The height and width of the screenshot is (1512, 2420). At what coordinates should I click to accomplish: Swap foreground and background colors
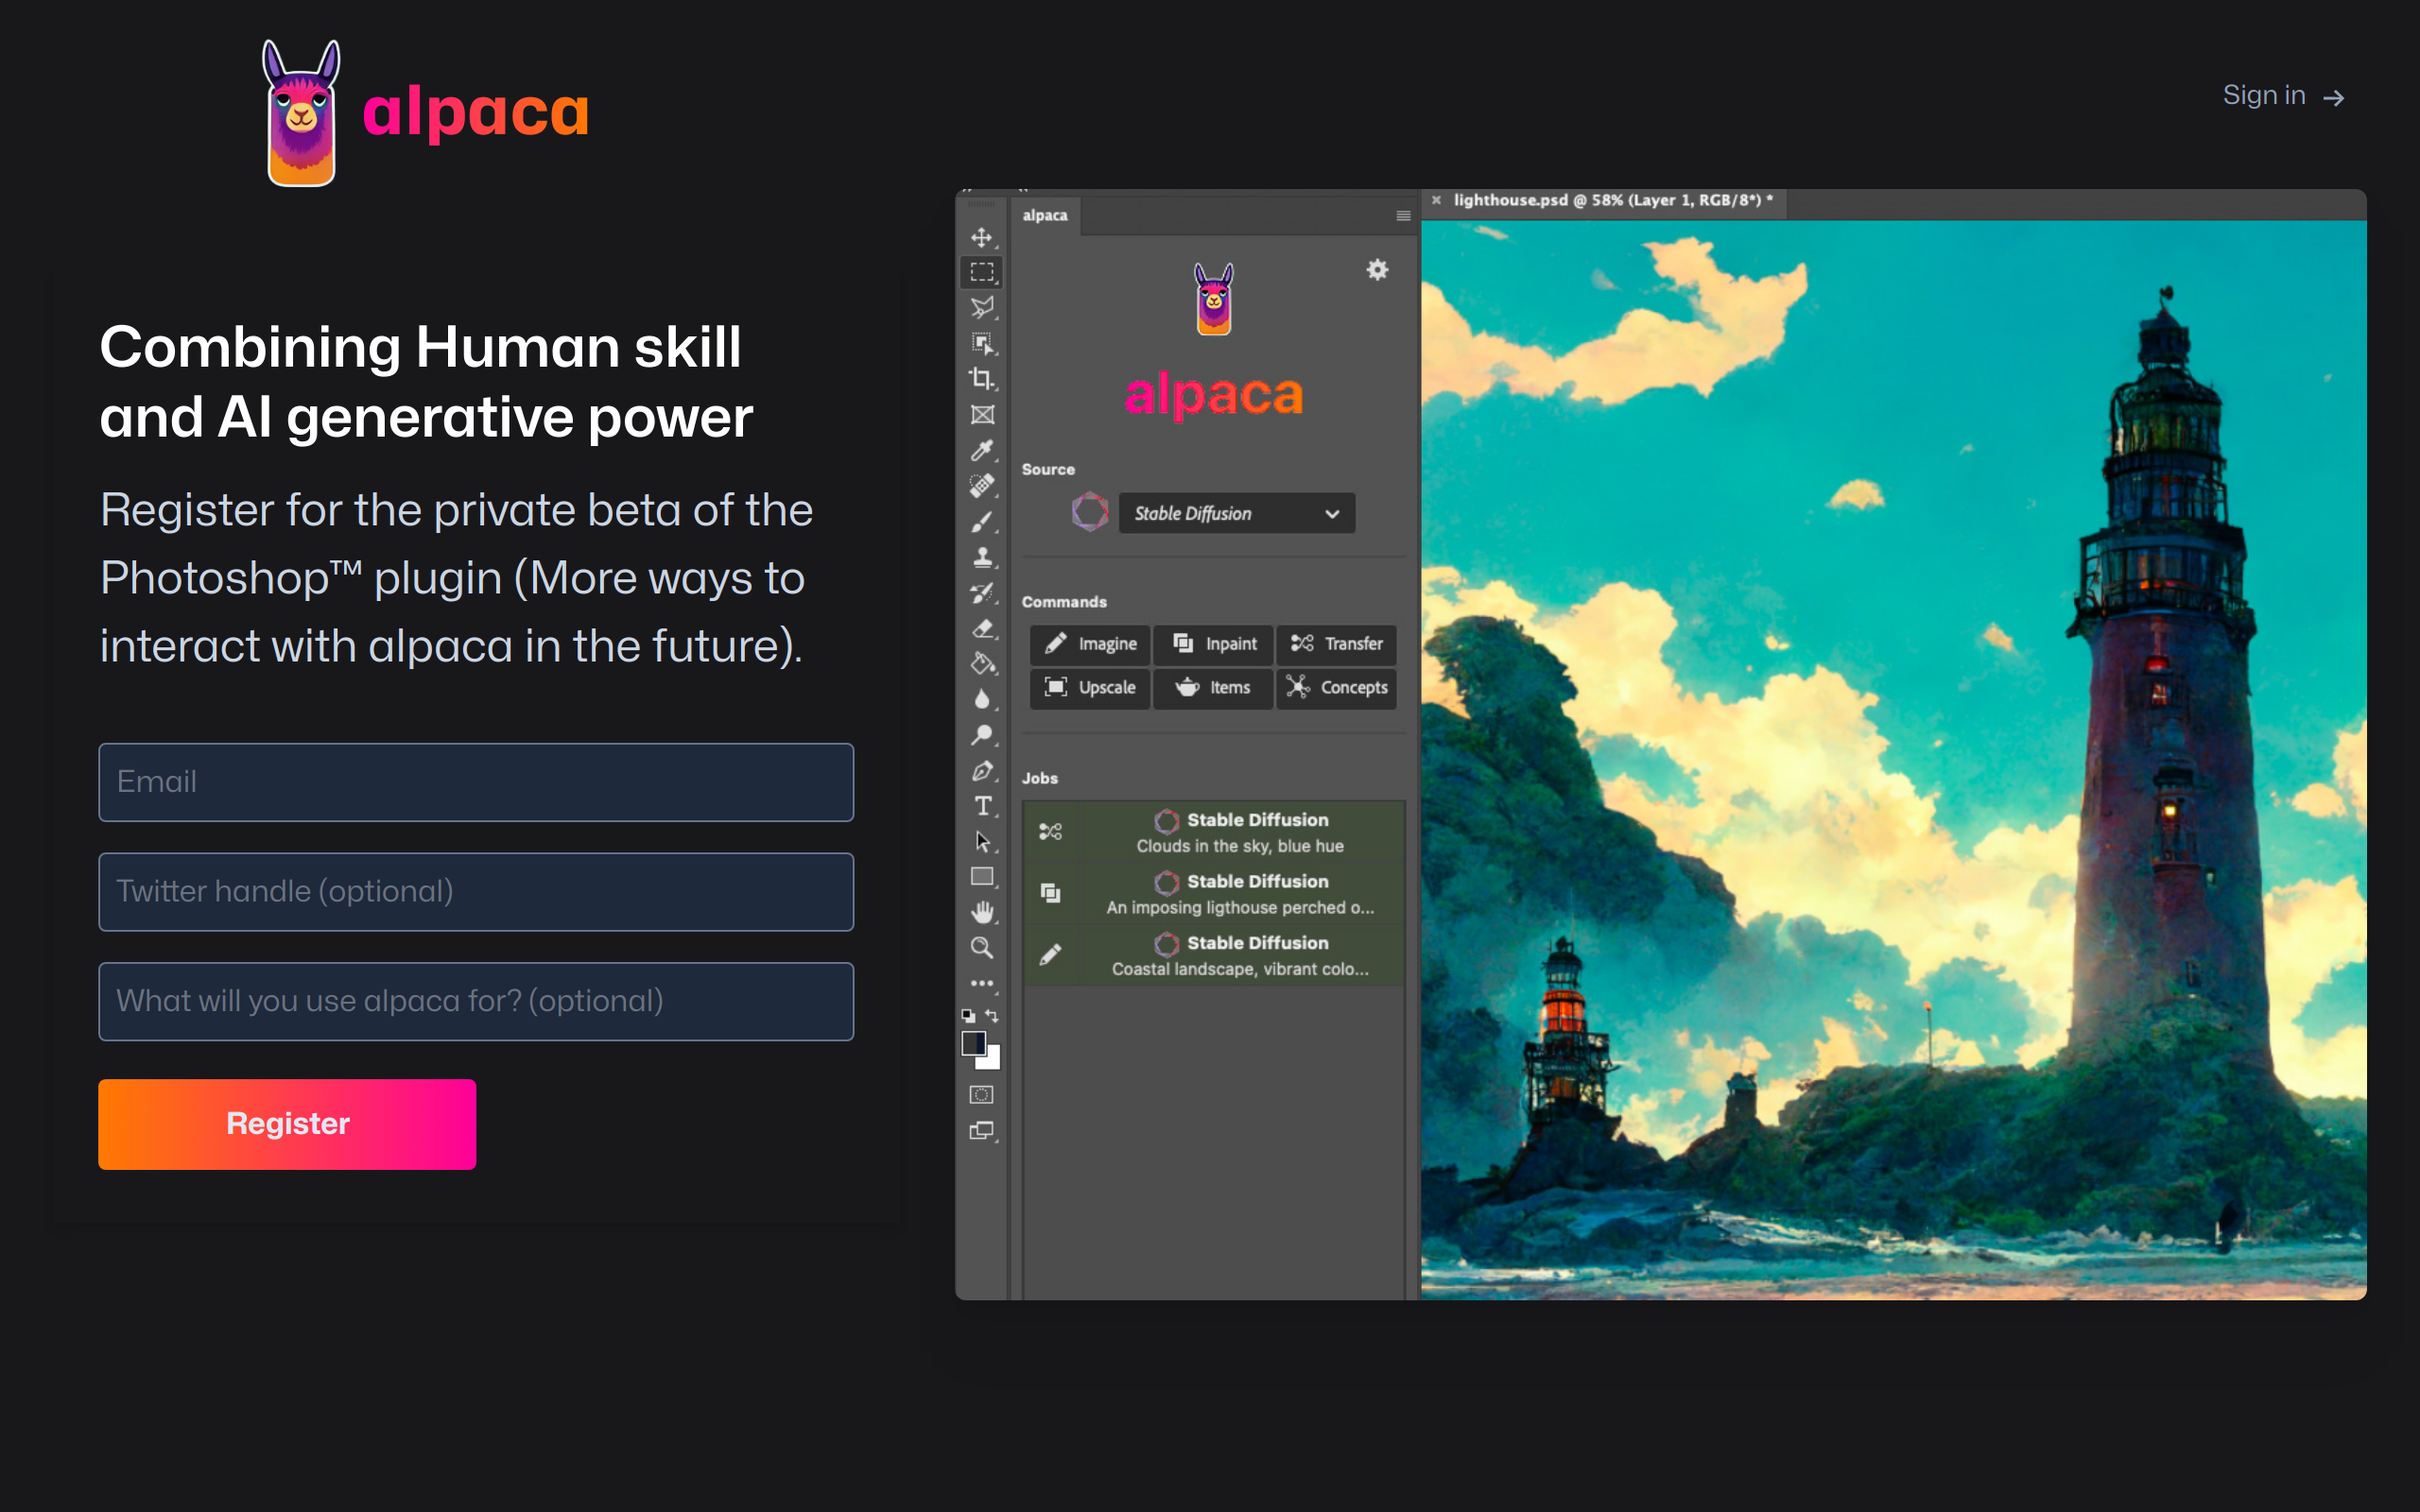click(992, 1015)
